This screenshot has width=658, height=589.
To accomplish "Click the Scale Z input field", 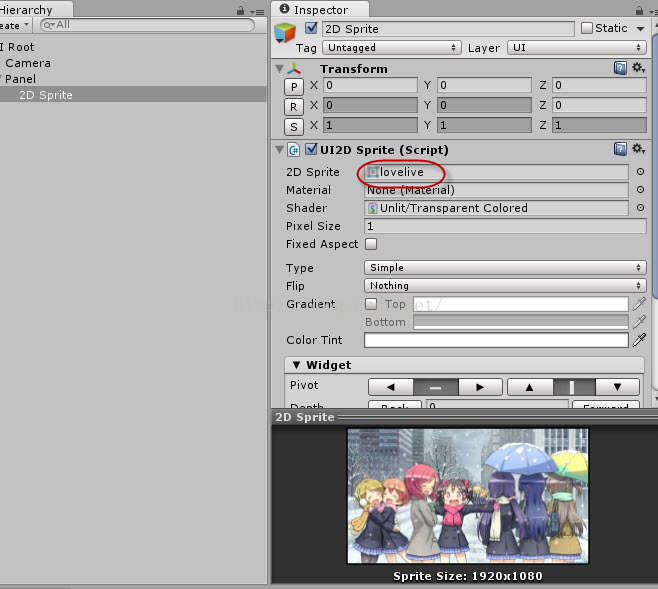I will pyautogui.click(x=599, y=125).
